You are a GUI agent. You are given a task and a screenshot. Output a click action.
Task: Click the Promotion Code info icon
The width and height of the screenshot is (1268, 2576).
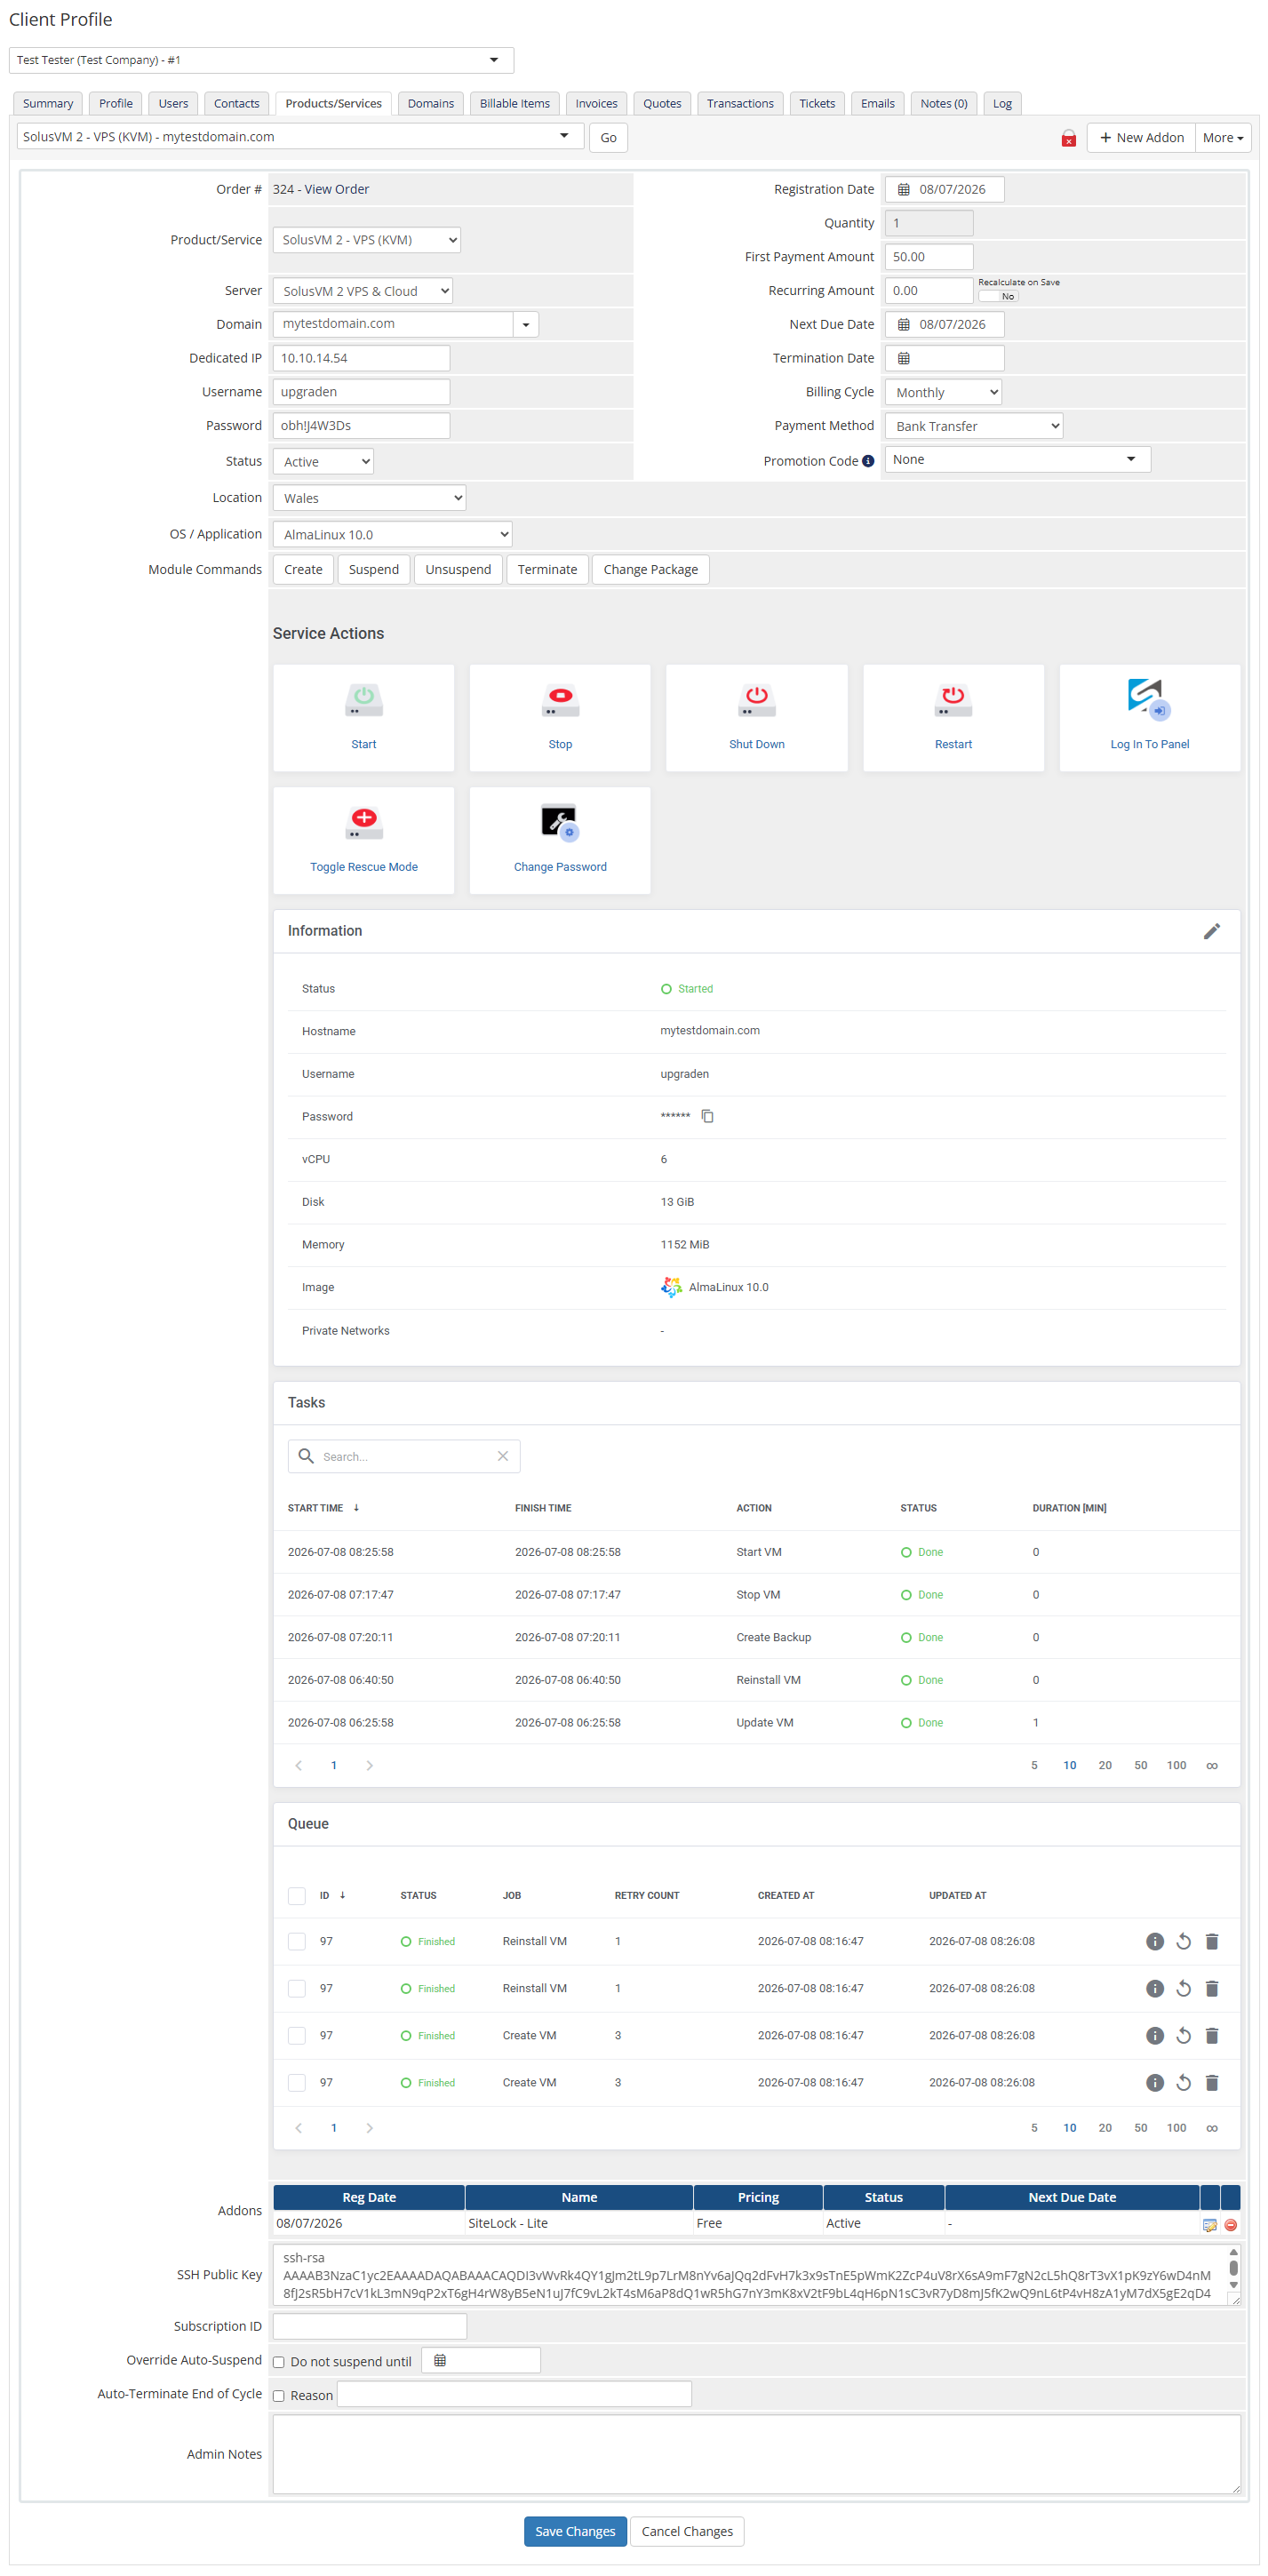(868, 461)
